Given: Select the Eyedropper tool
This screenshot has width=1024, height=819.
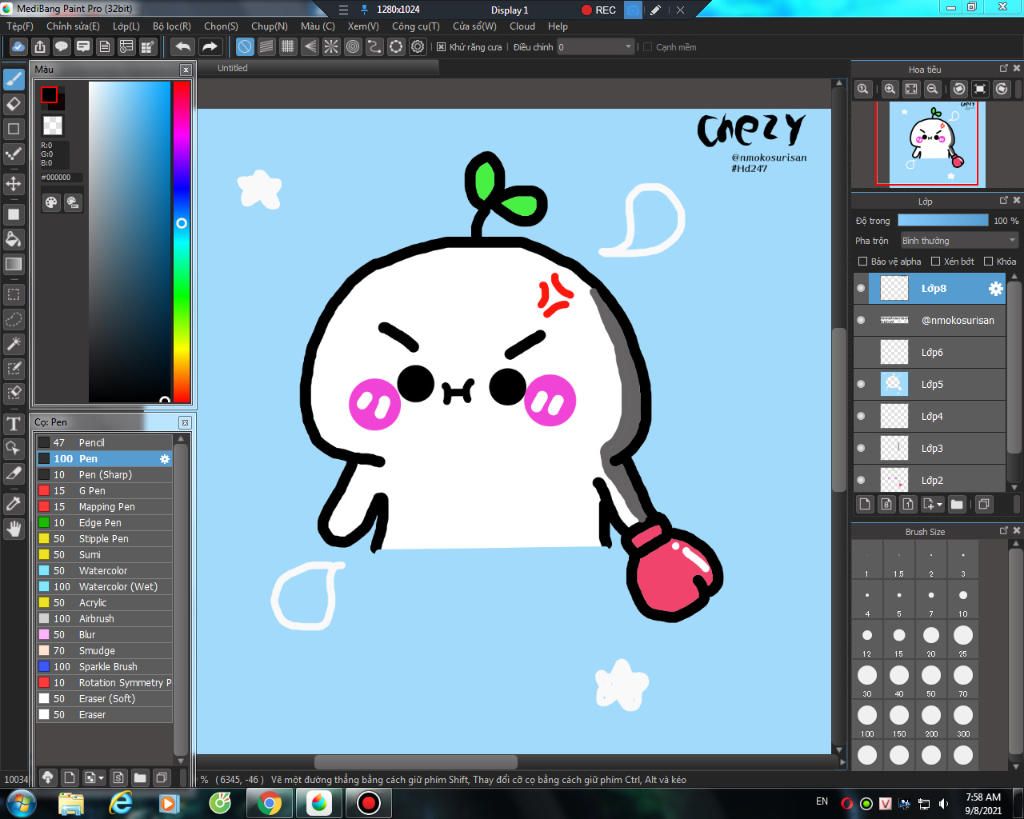Looking at the screenshot, I should [13, 504].
